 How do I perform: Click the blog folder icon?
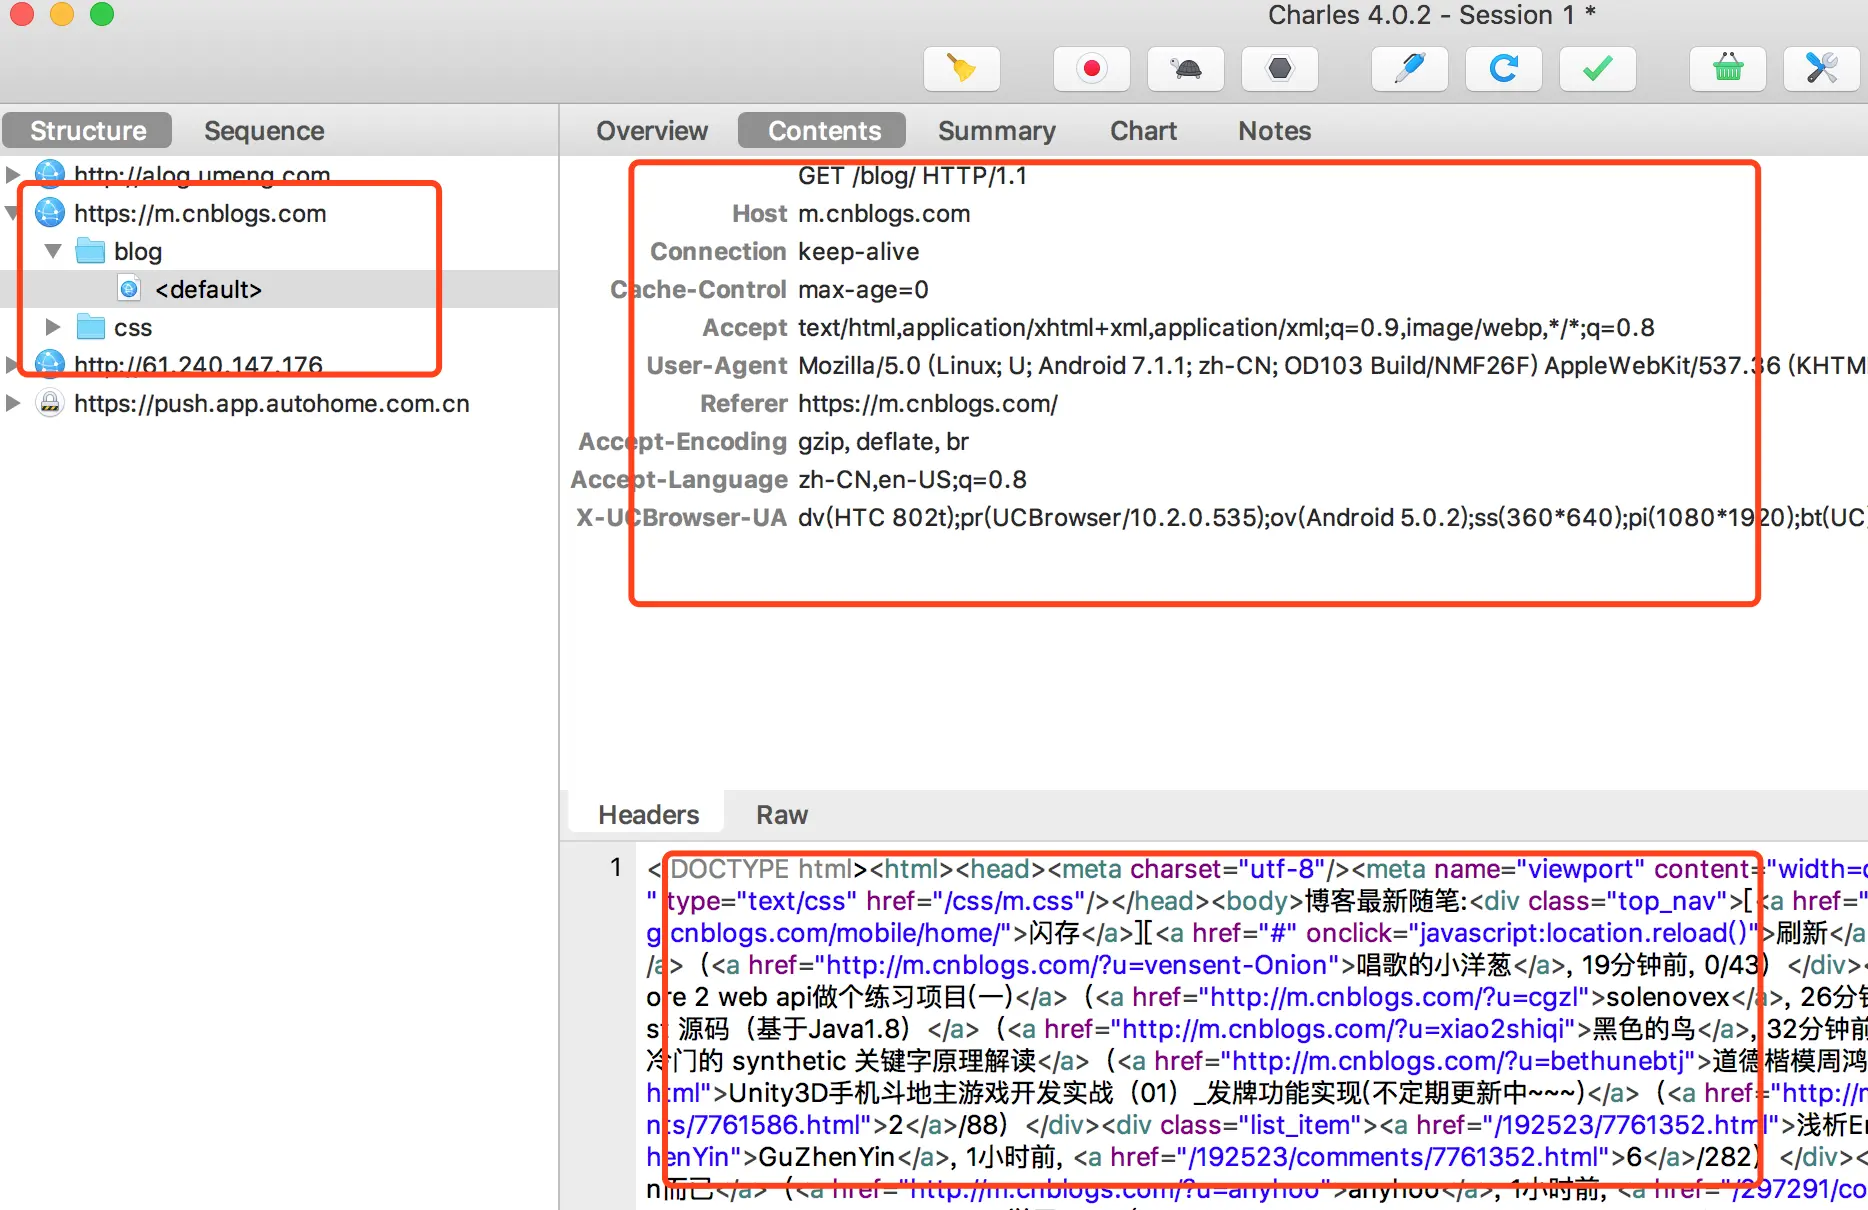point(90,251)
